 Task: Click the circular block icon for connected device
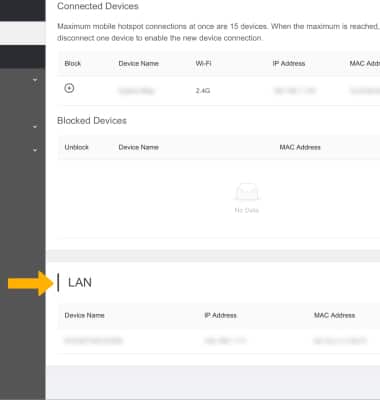(69, 88)
